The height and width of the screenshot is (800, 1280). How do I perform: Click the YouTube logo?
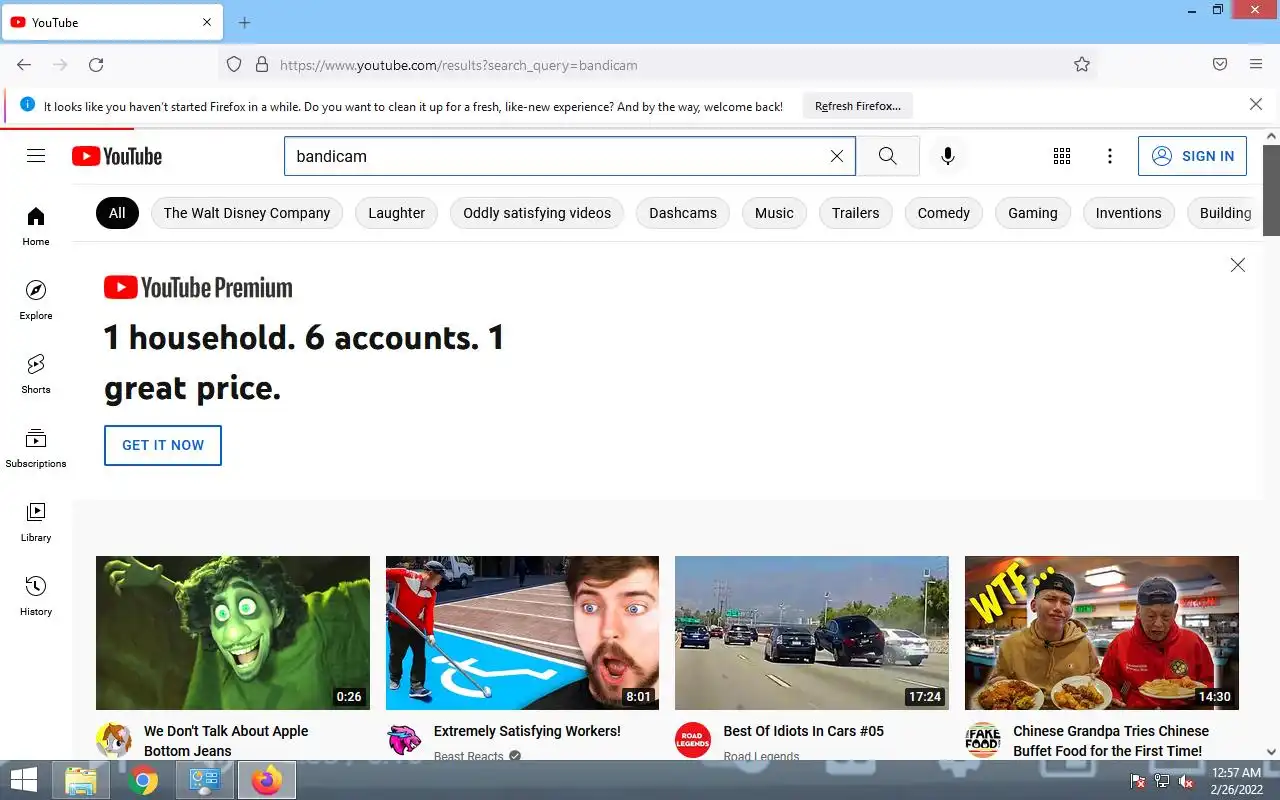pos(117,156)
